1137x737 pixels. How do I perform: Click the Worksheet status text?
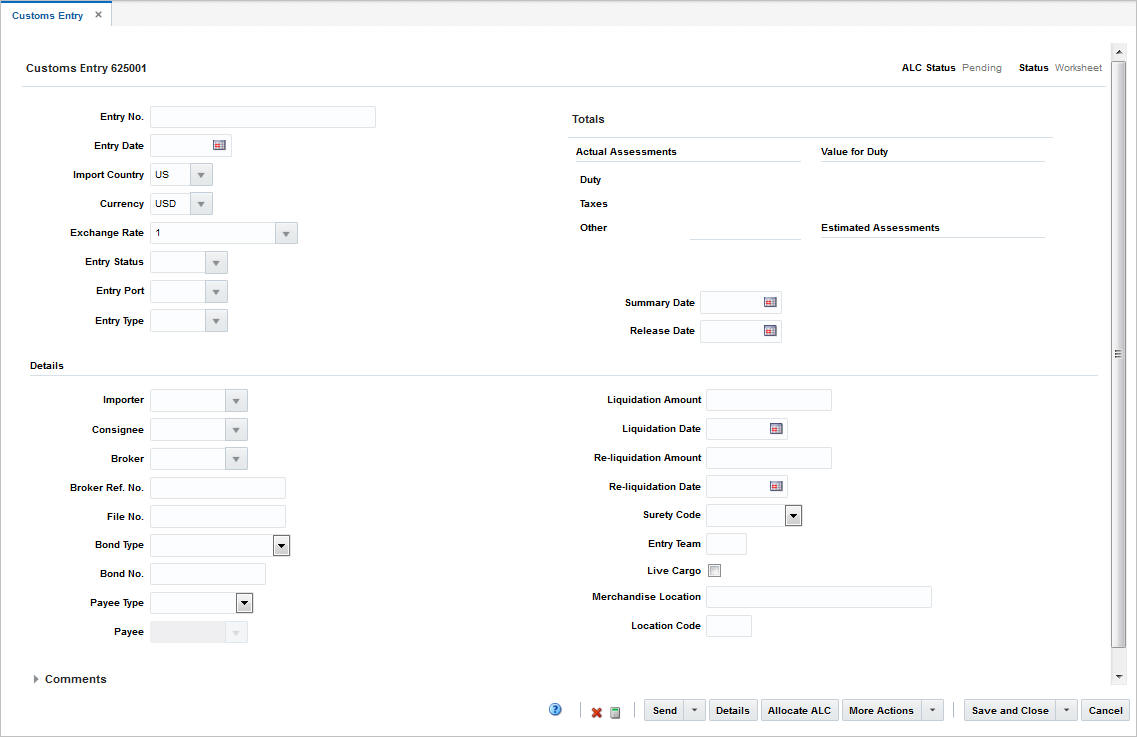1078,67
